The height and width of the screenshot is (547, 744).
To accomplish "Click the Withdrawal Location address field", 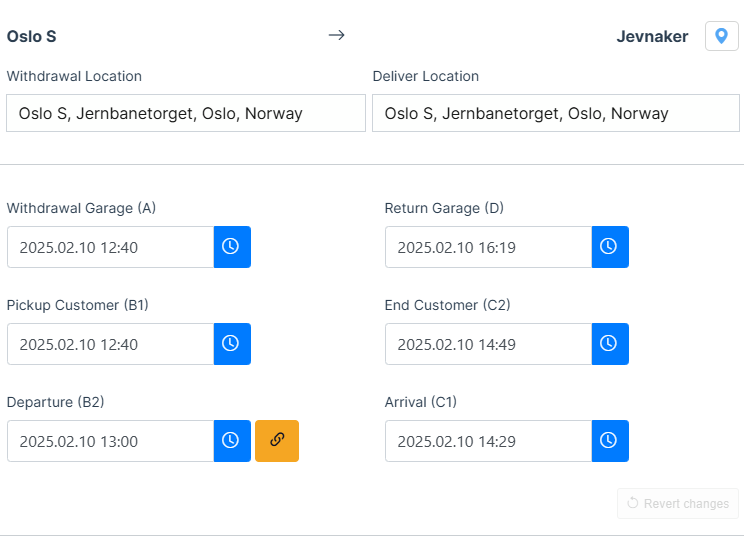I will [186, 113].
